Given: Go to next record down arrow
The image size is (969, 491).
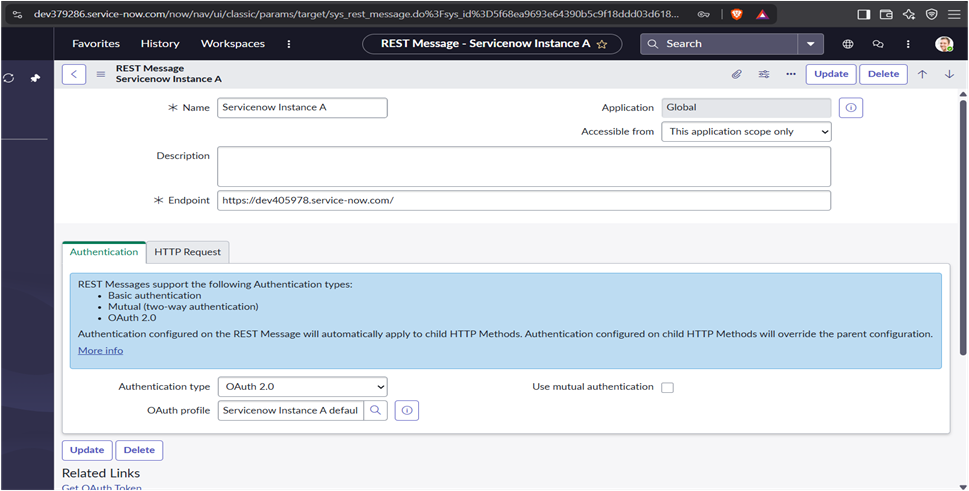Looking at the screenshot, I should tap(949, 74).
